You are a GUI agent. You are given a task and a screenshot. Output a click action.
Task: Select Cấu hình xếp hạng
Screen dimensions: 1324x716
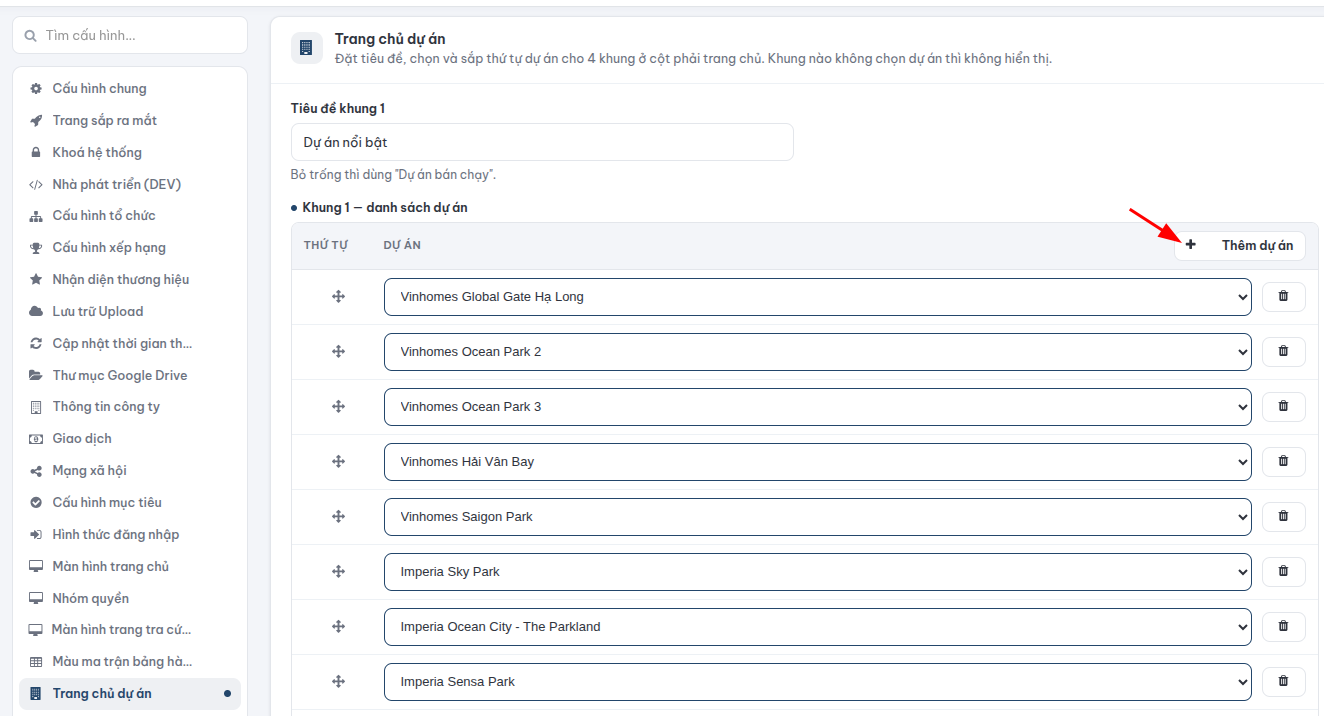130,248
